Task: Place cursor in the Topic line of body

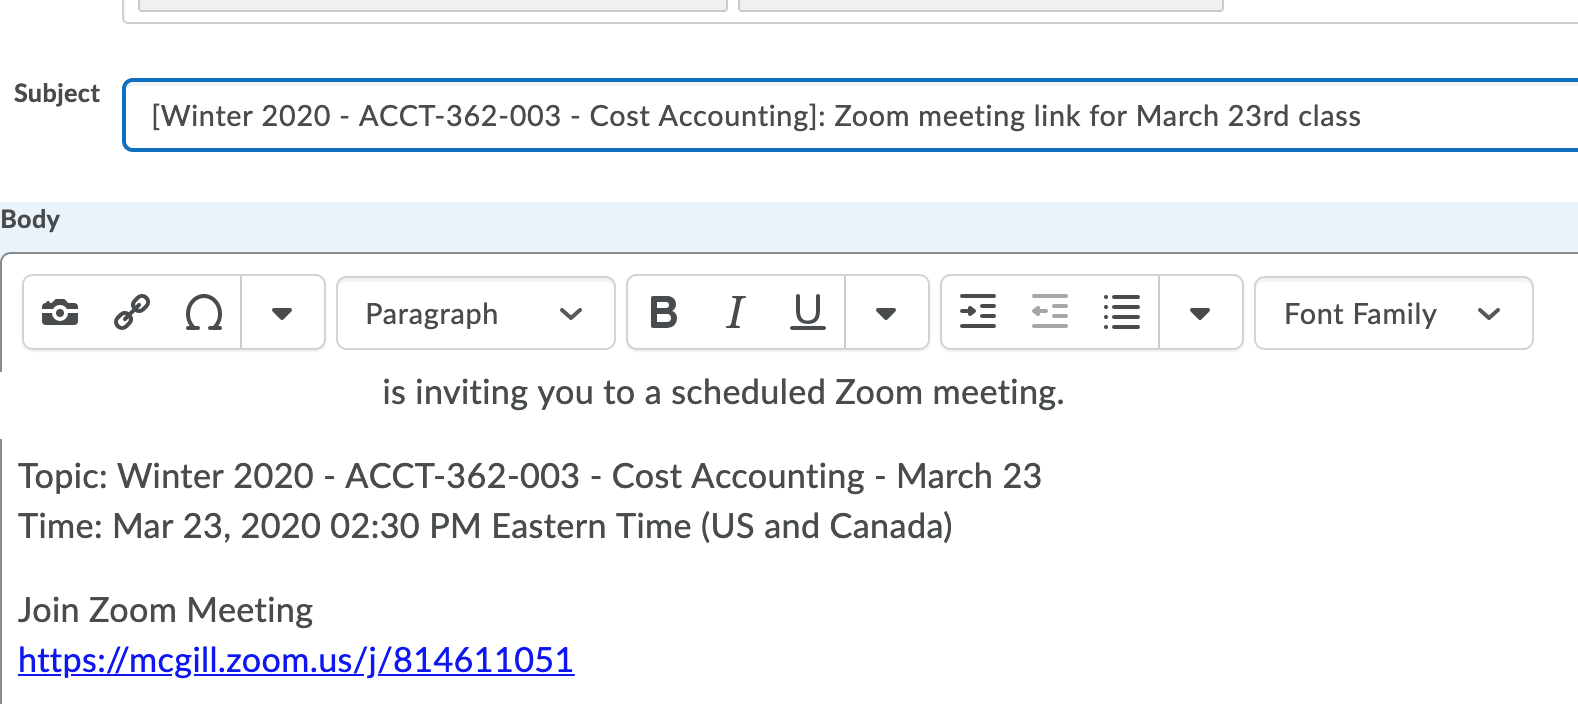Action: [530, 476]
